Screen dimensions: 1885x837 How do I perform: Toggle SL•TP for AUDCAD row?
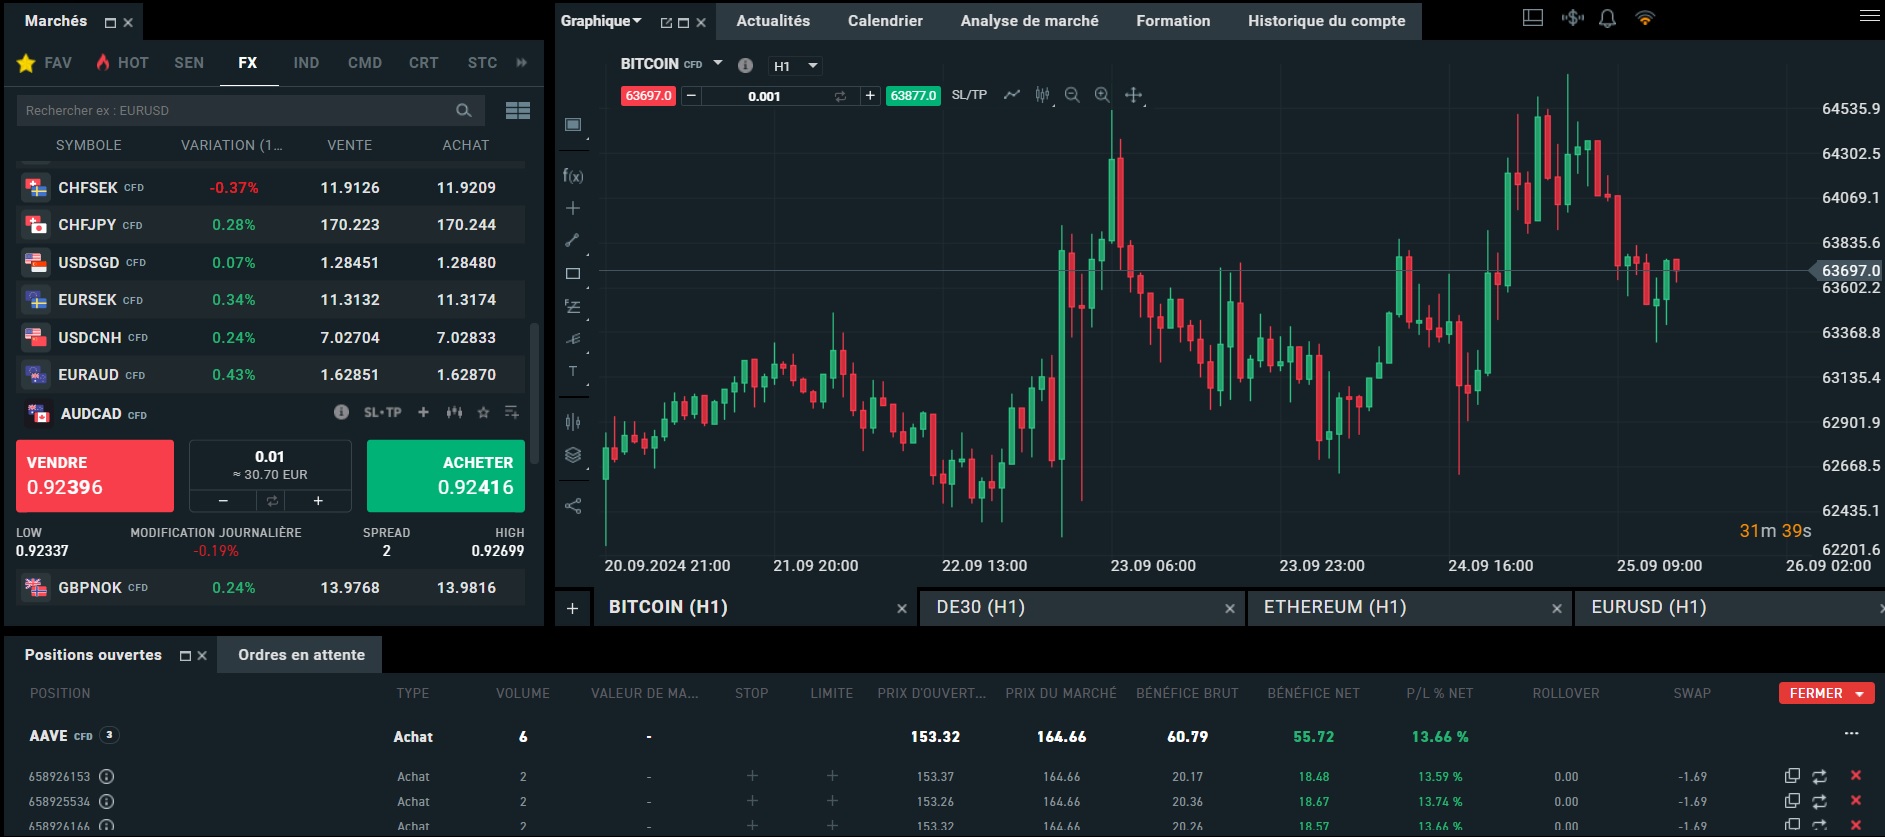[383, 412]
